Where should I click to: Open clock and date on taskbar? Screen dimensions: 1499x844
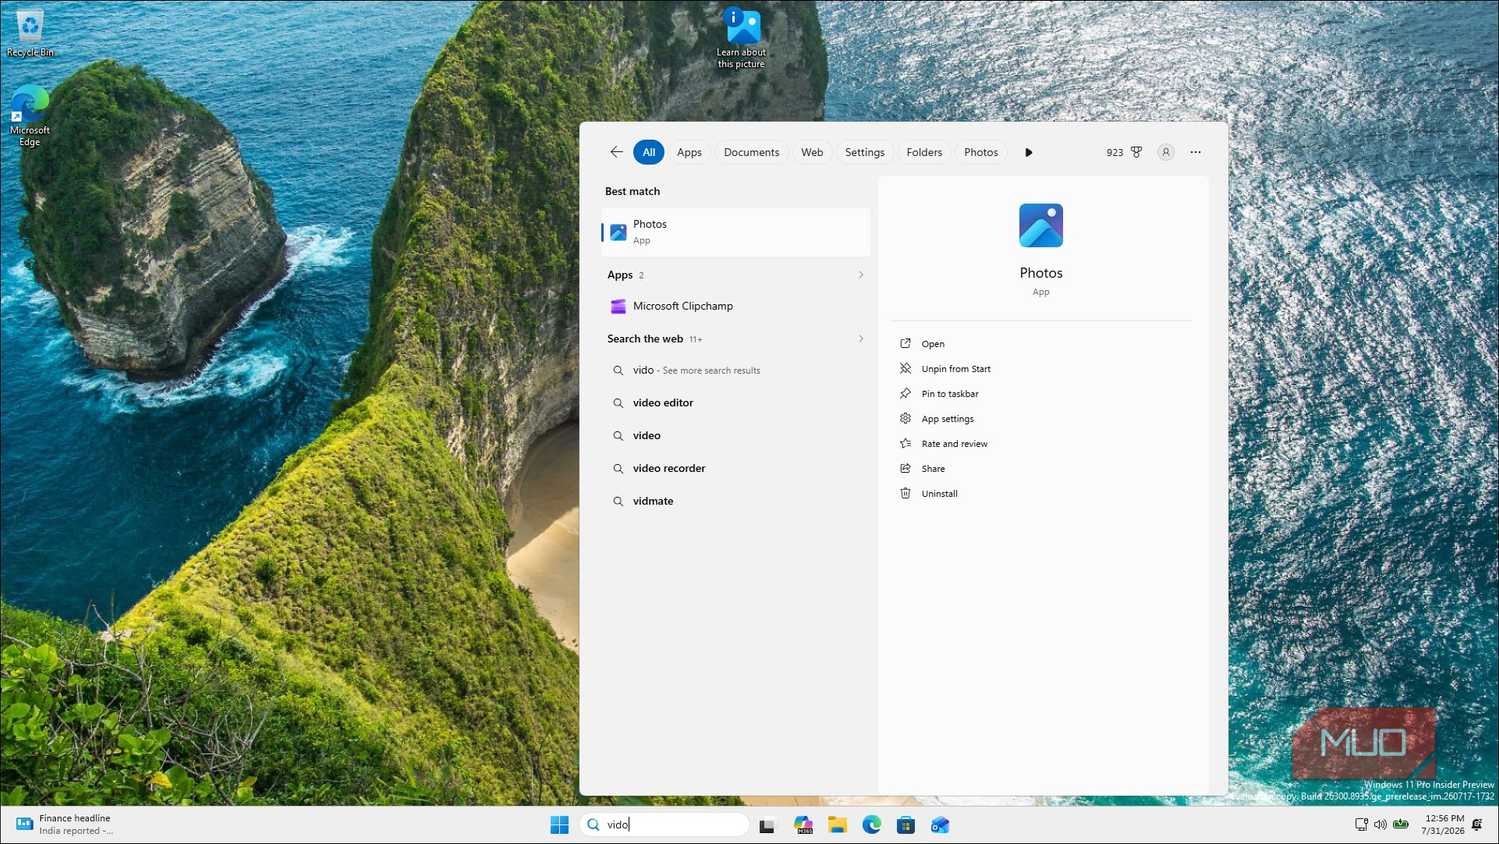click(1443, 825)
